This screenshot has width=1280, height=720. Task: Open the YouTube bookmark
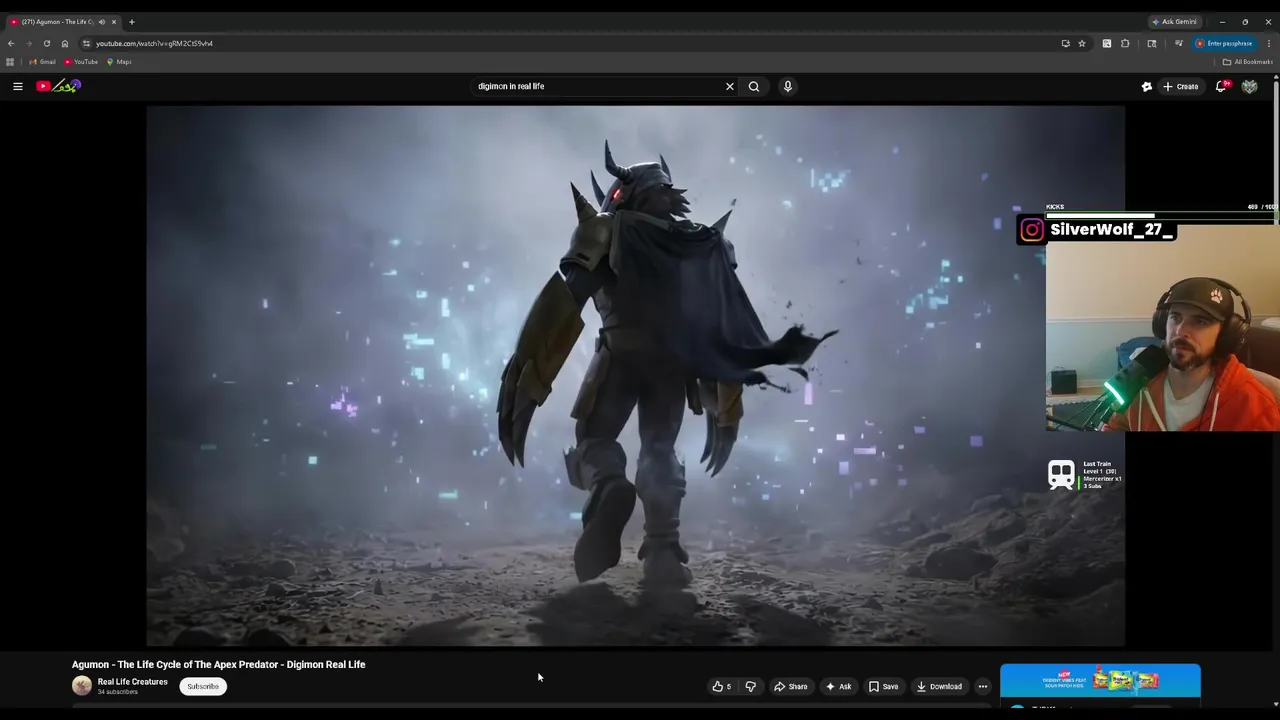[x=81, y=62]
